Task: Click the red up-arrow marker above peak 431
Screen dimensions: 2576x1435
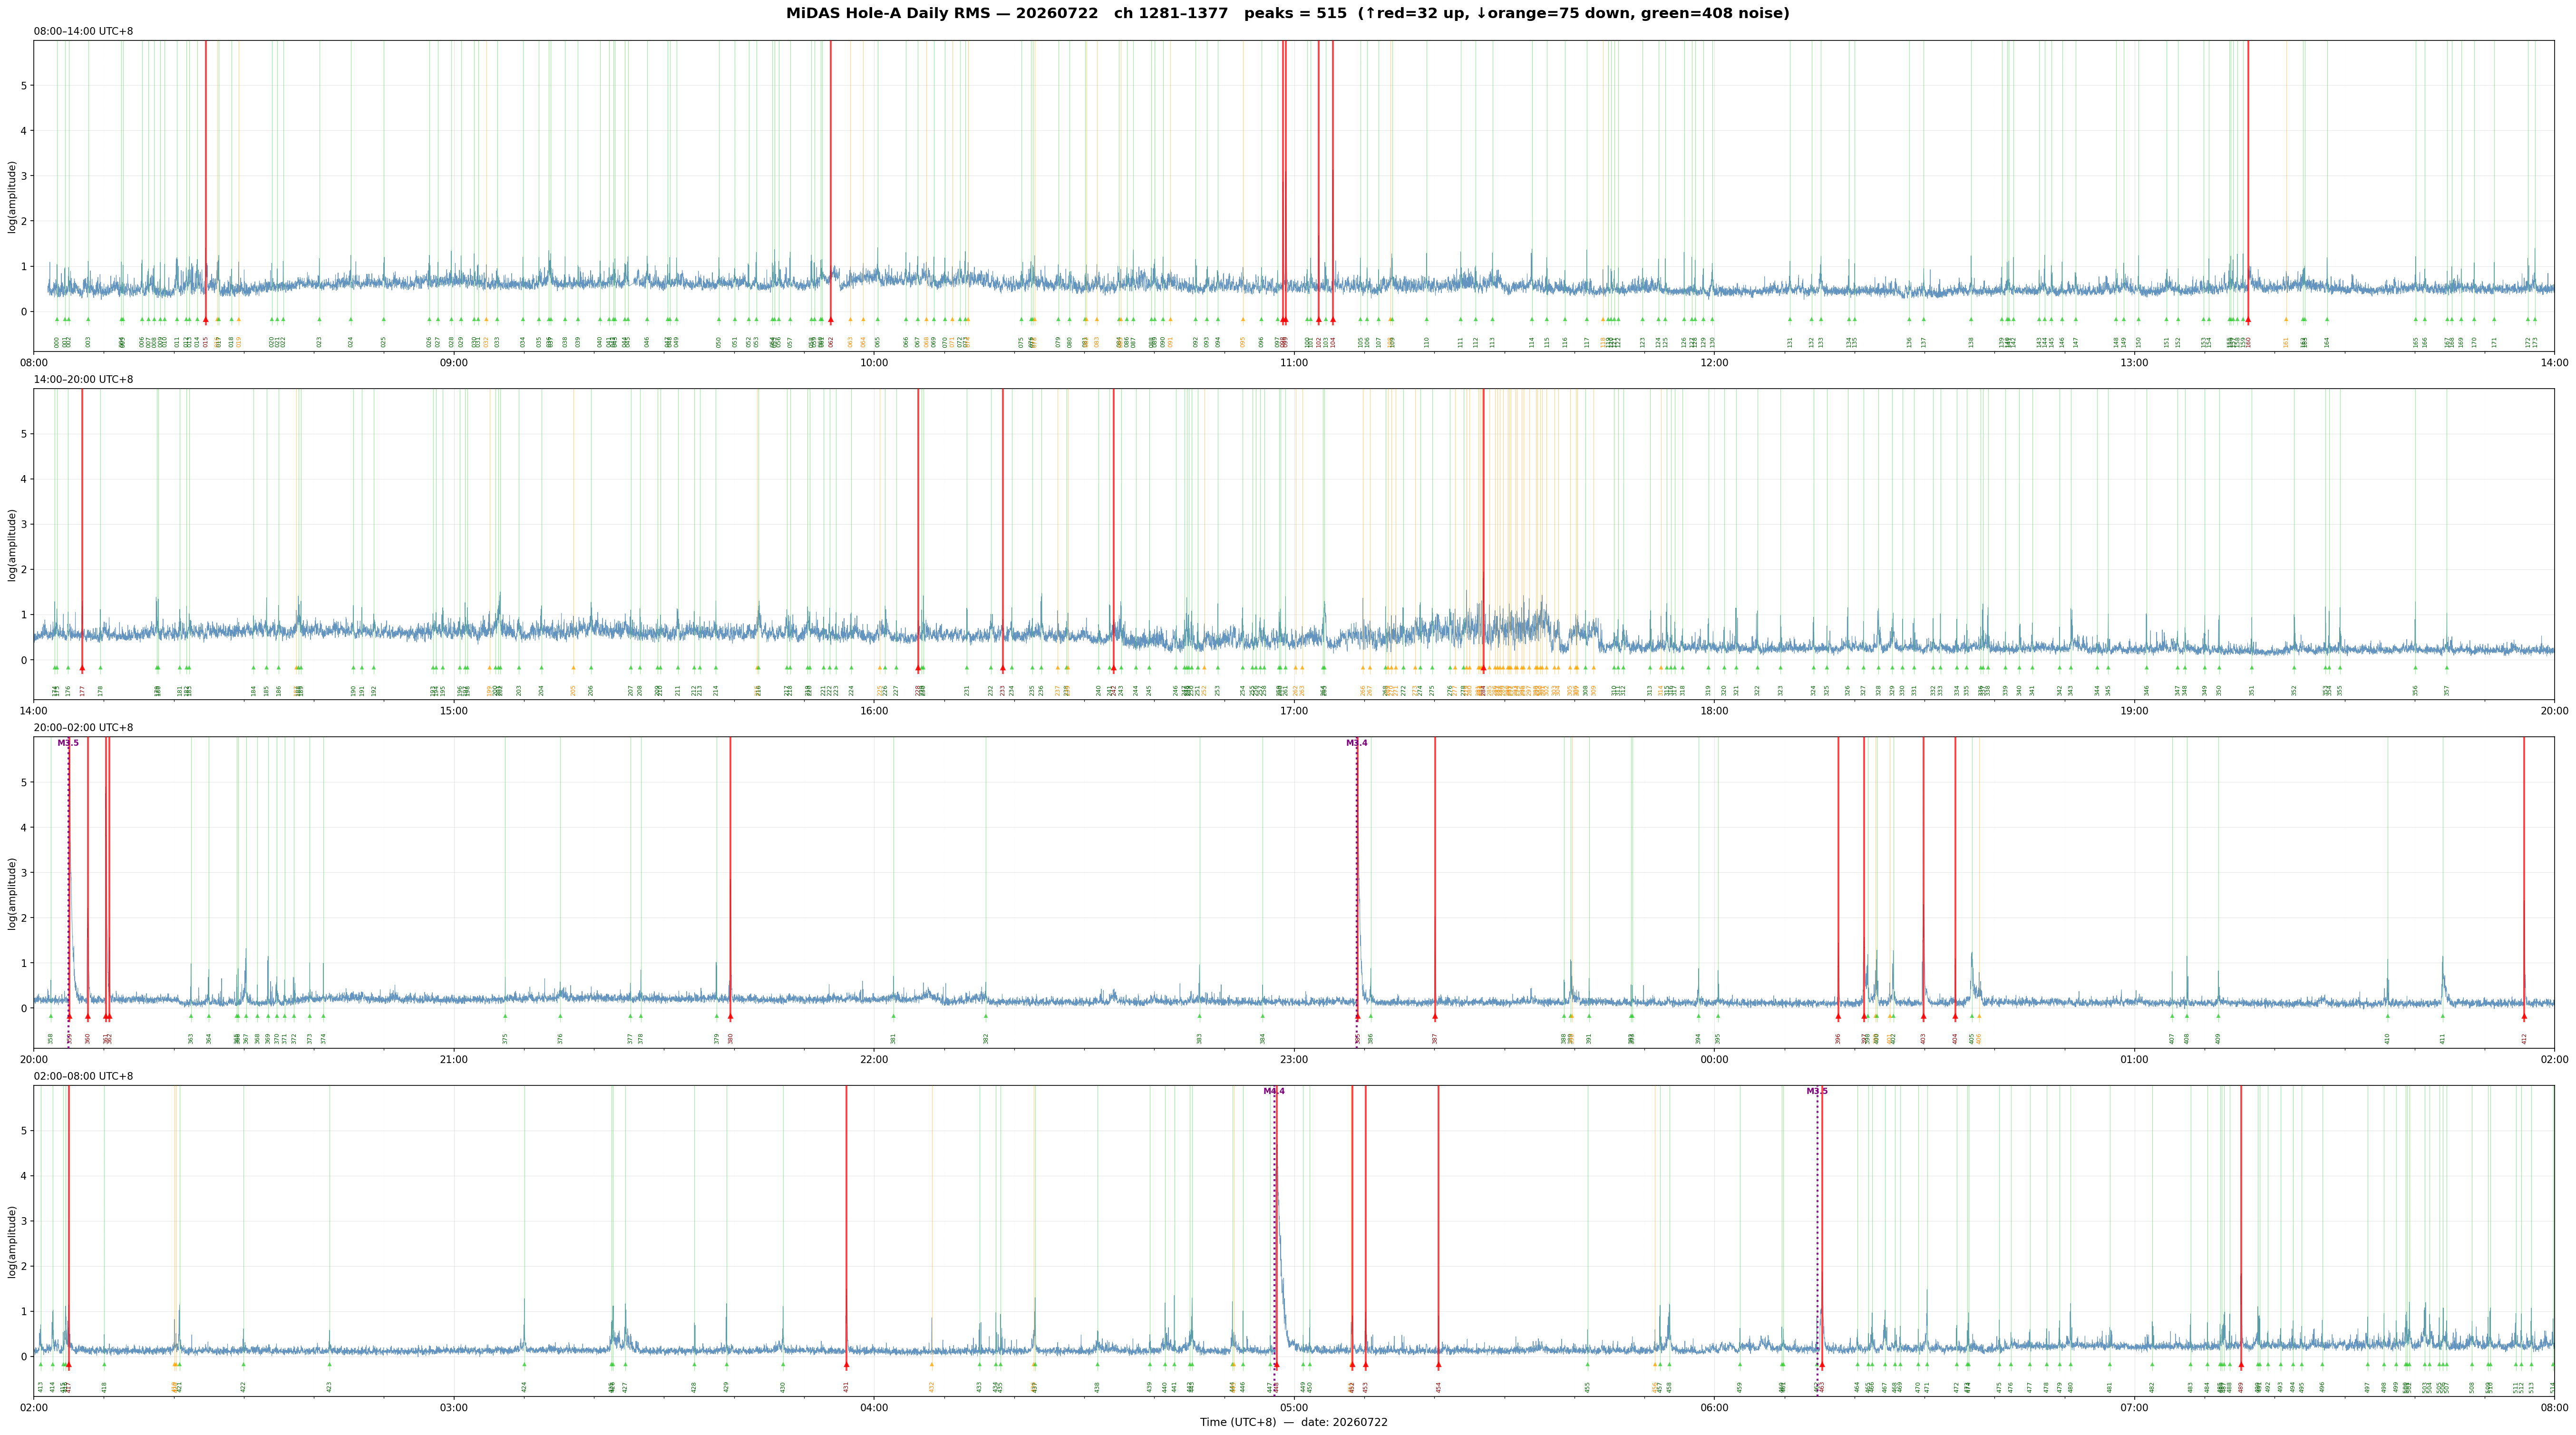Action: (x=846, y=1364)
